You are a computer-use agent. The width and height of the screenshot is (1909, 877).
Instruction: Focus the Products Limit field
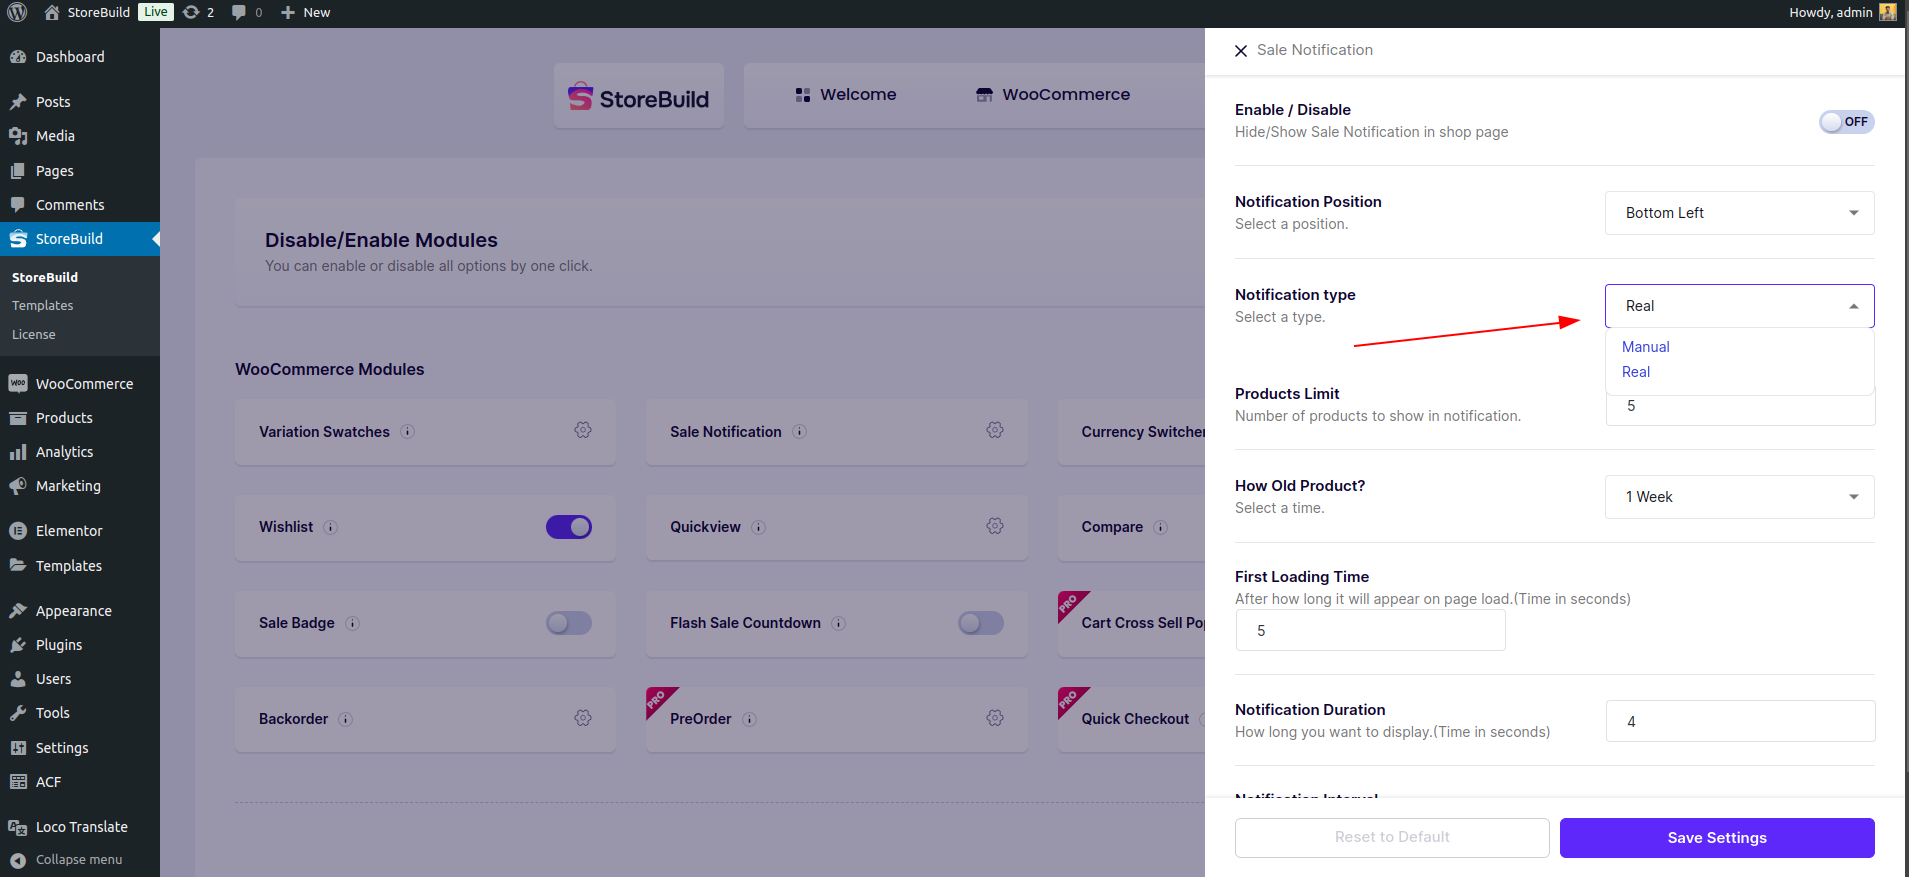1740,406
